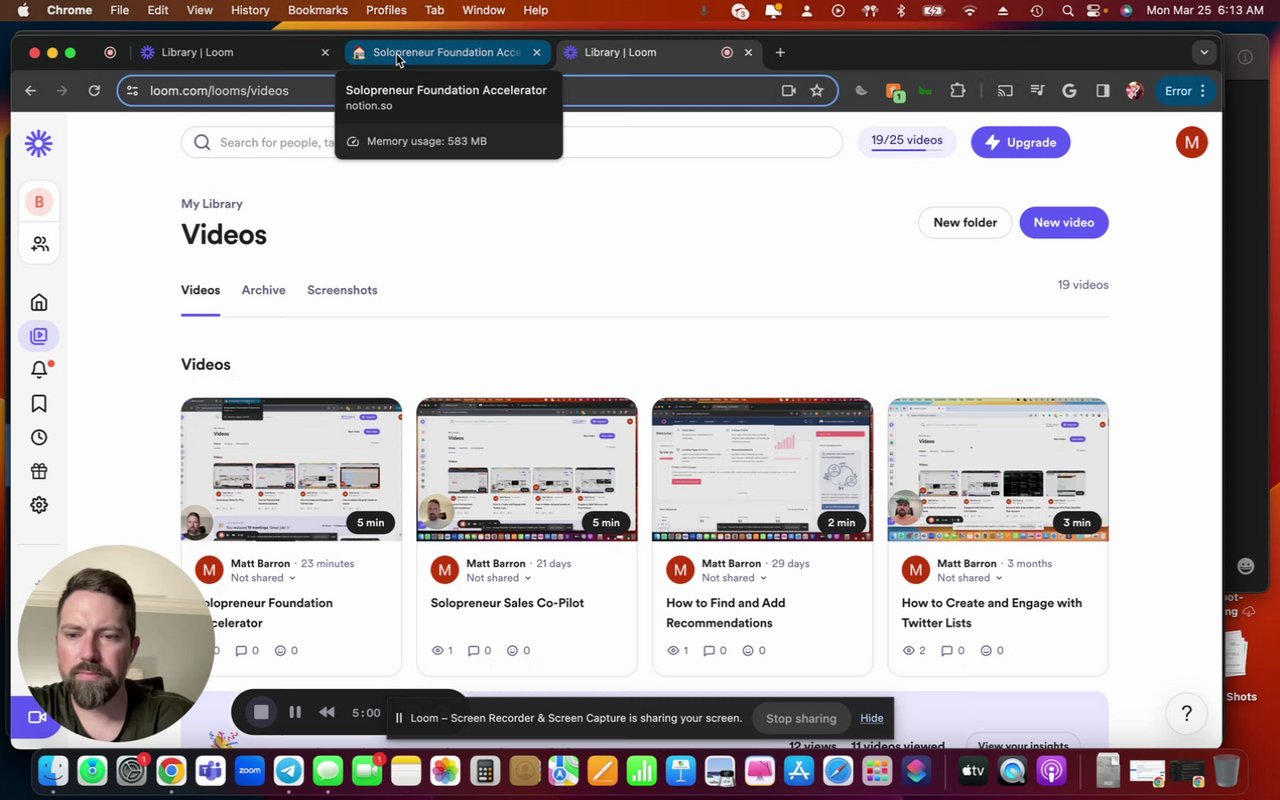Open the Profiles menu in the menu bar

(386, 10)
